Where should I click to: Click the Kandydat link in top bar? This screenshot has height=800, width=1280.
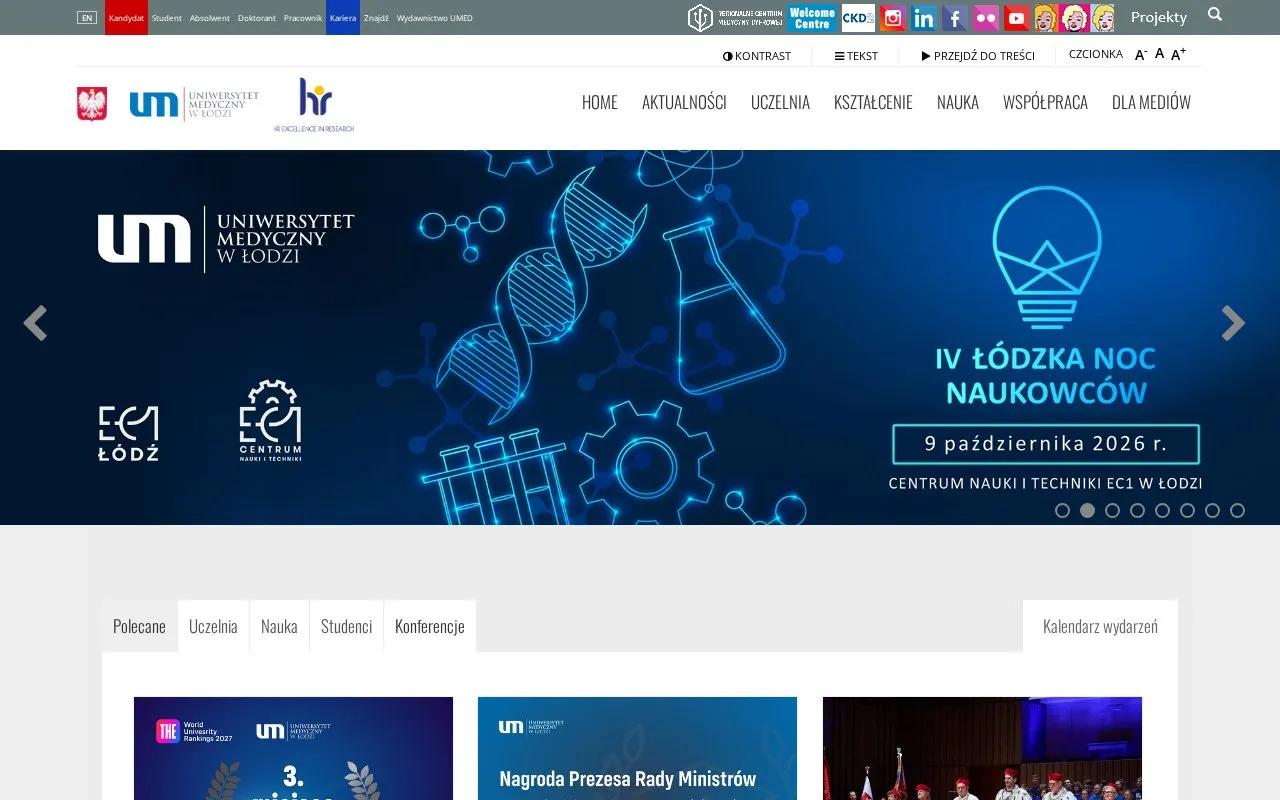(x=126, y=18)
